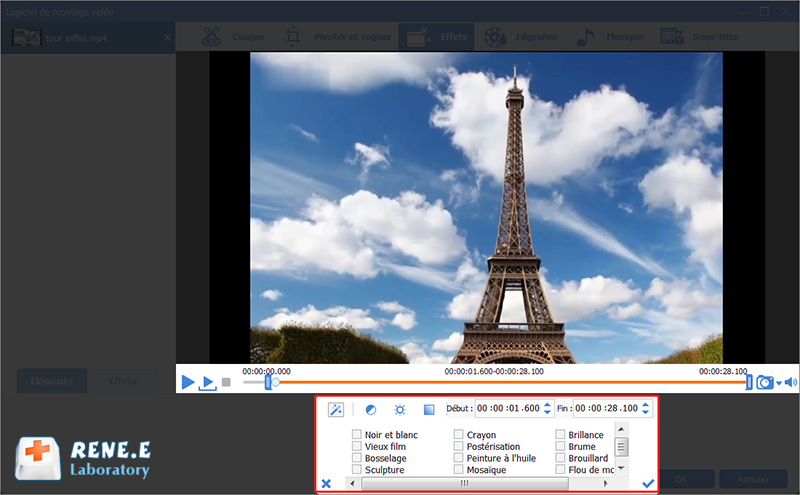800x495 pixels.
Task: Take a snapshot with camera icon
Action: tap(764, 382)
